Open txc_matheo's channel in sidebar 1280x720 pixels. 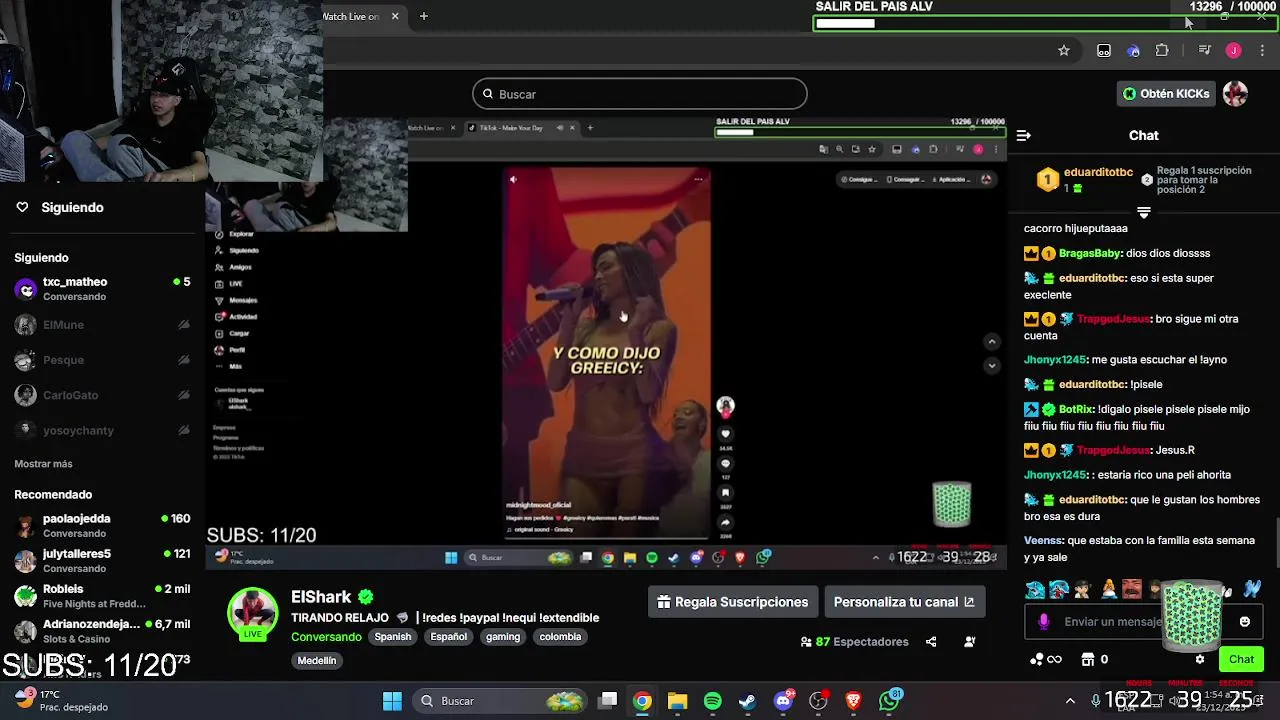102,289
